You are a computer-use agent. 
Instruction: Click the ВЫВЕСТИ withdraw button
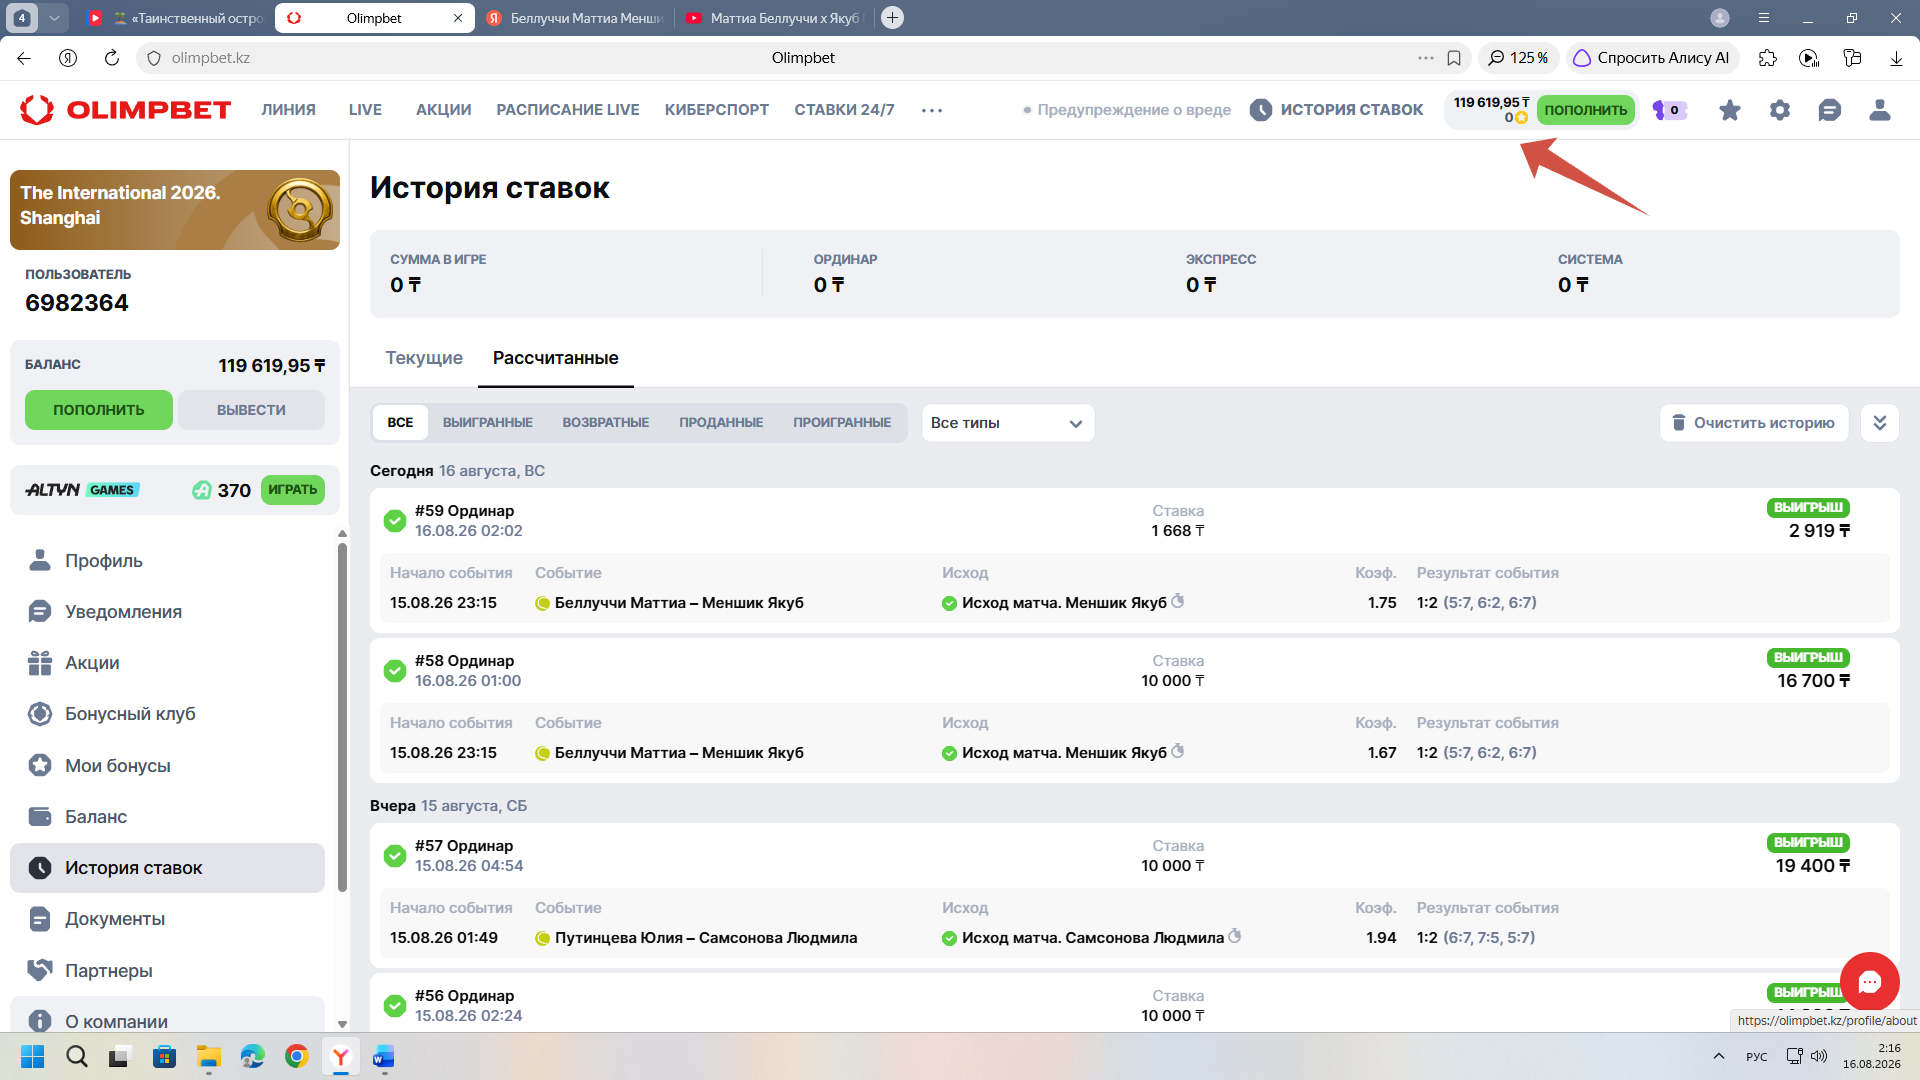(x=251, y=410)
